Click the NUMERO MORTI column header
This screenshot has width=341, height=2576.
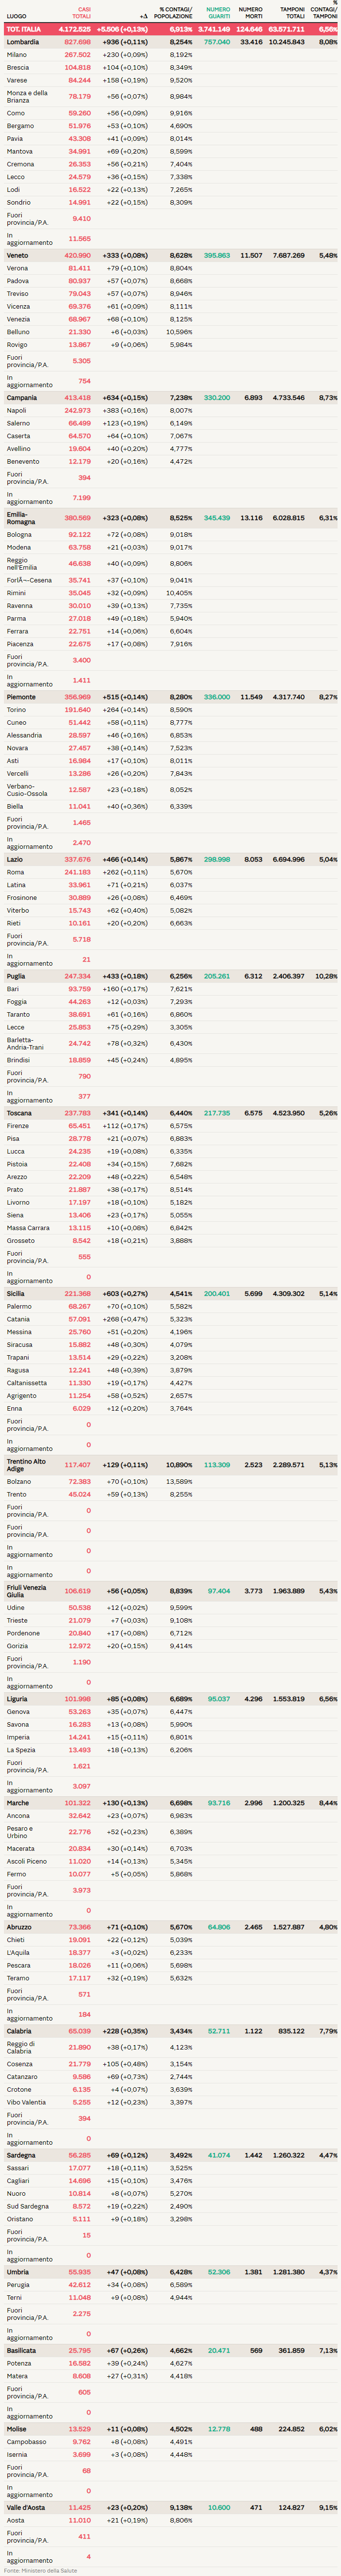(x=250, y=13)
